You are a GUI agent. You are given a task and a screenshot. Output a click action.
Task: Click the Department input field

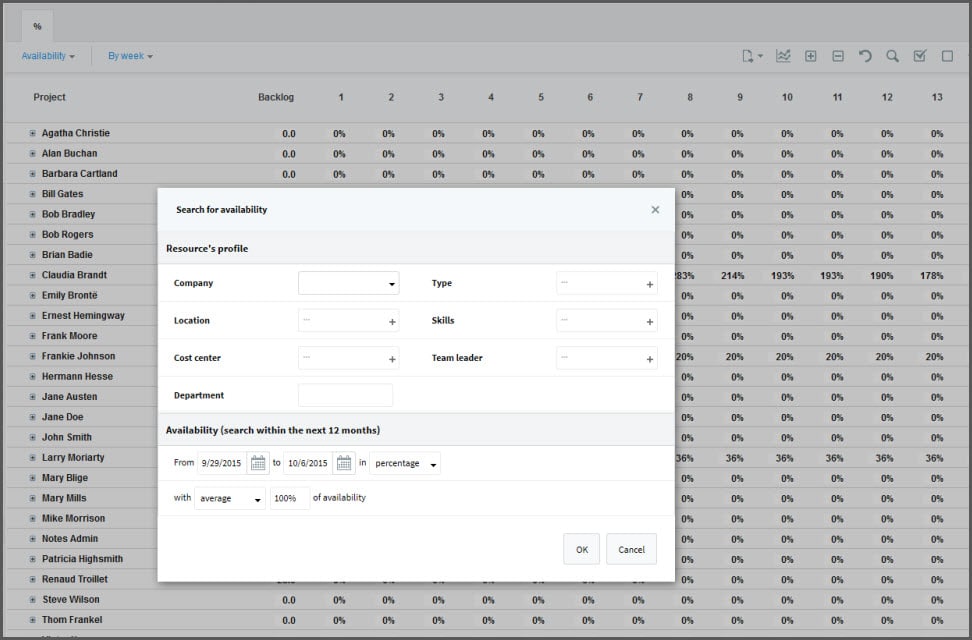pos(345,395)
